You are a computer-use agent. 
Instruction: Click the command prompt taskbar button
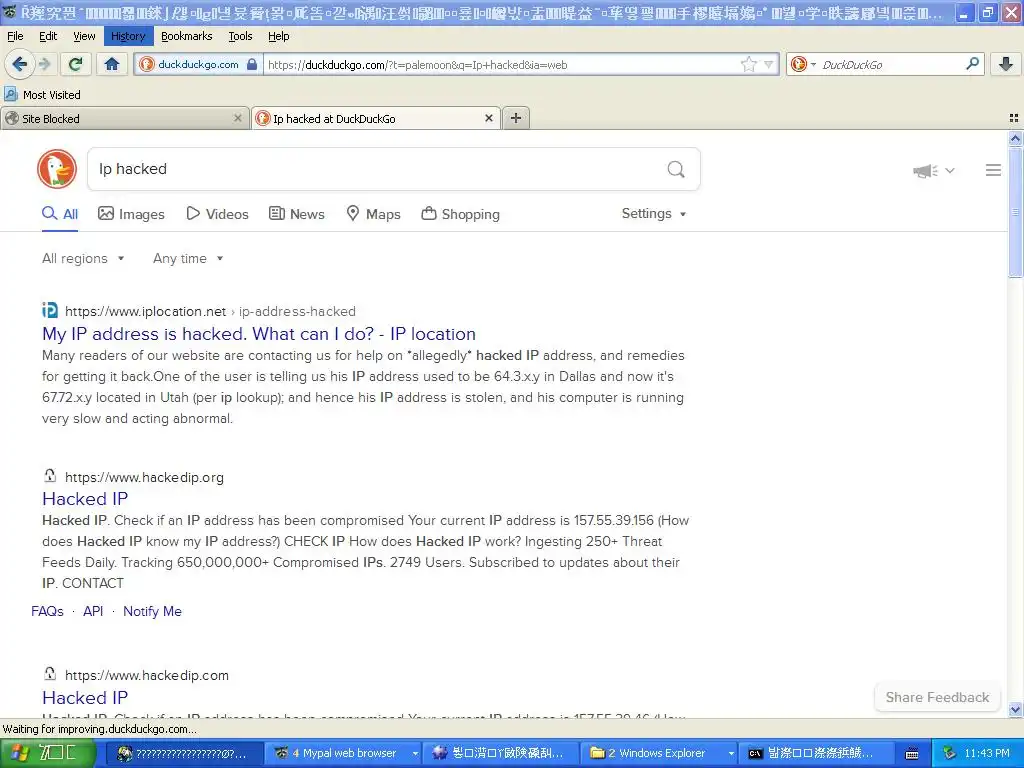pyautogui.click(x=816, y=753)
